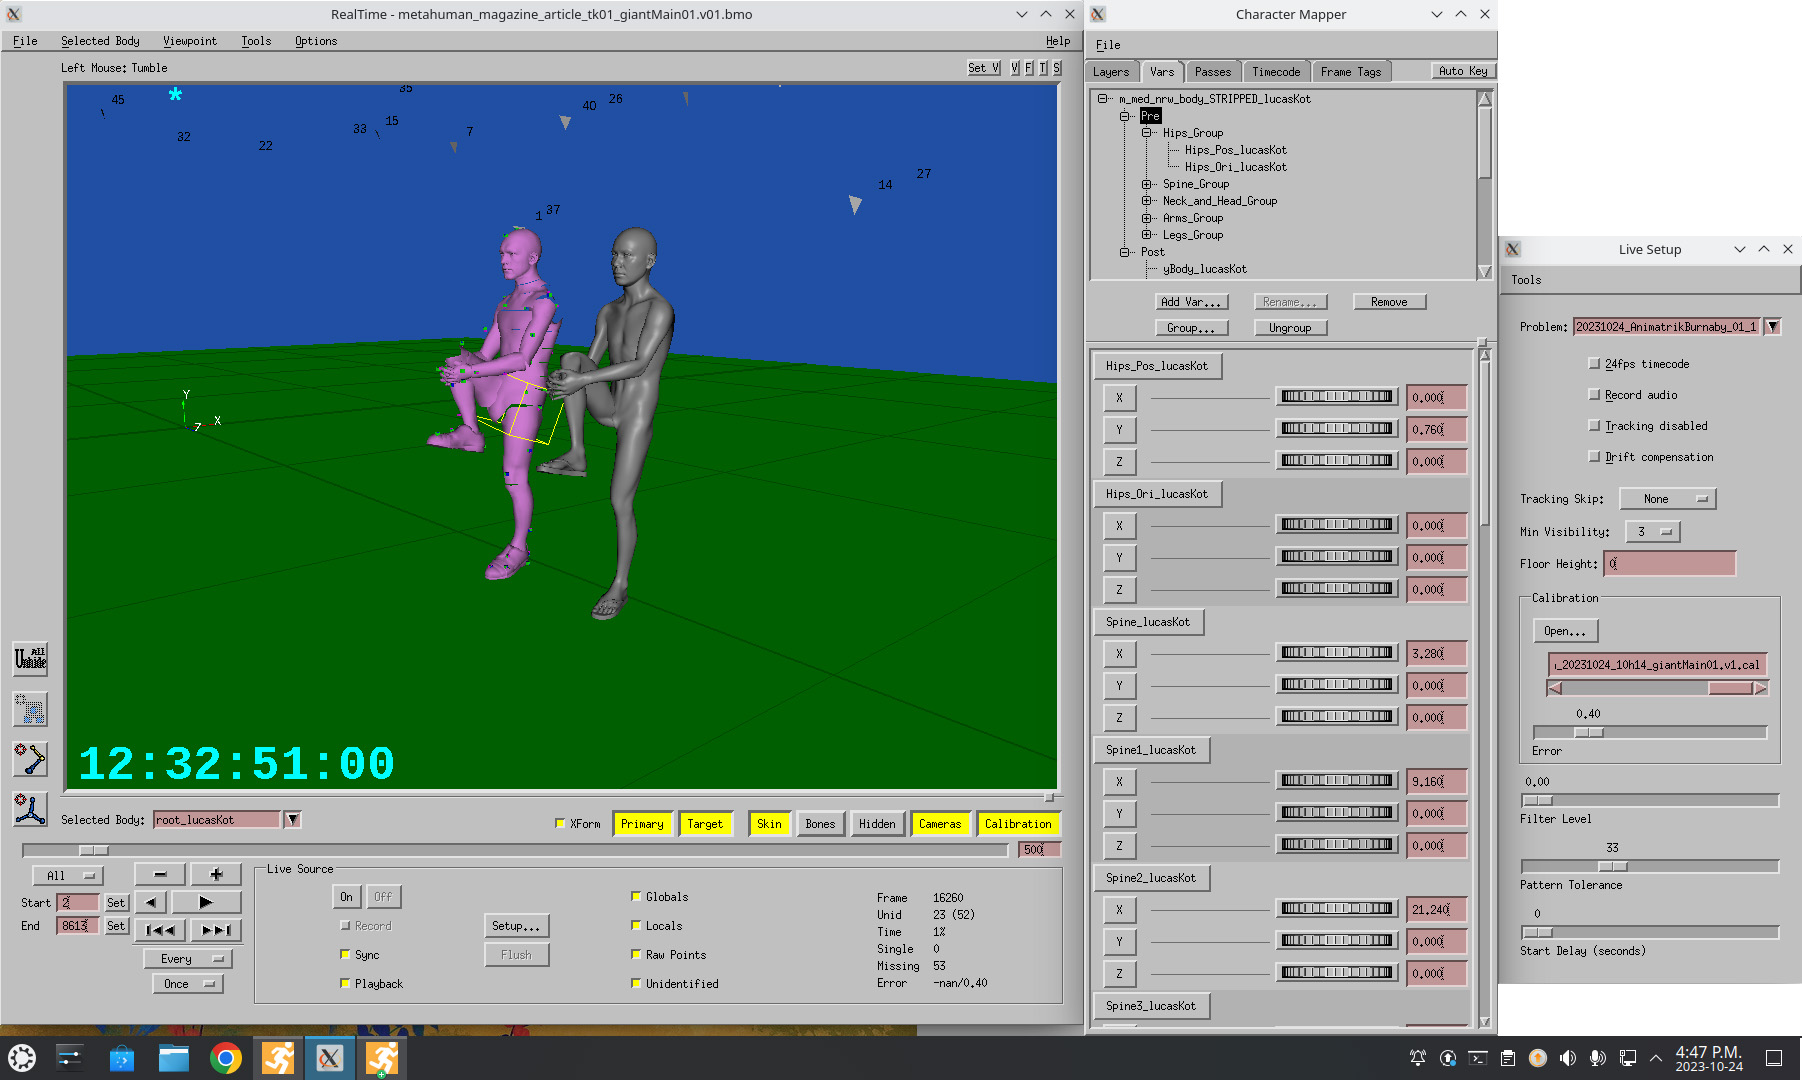
Task: Click the Calibration Open... button
Action: (x=1564, y=631)
